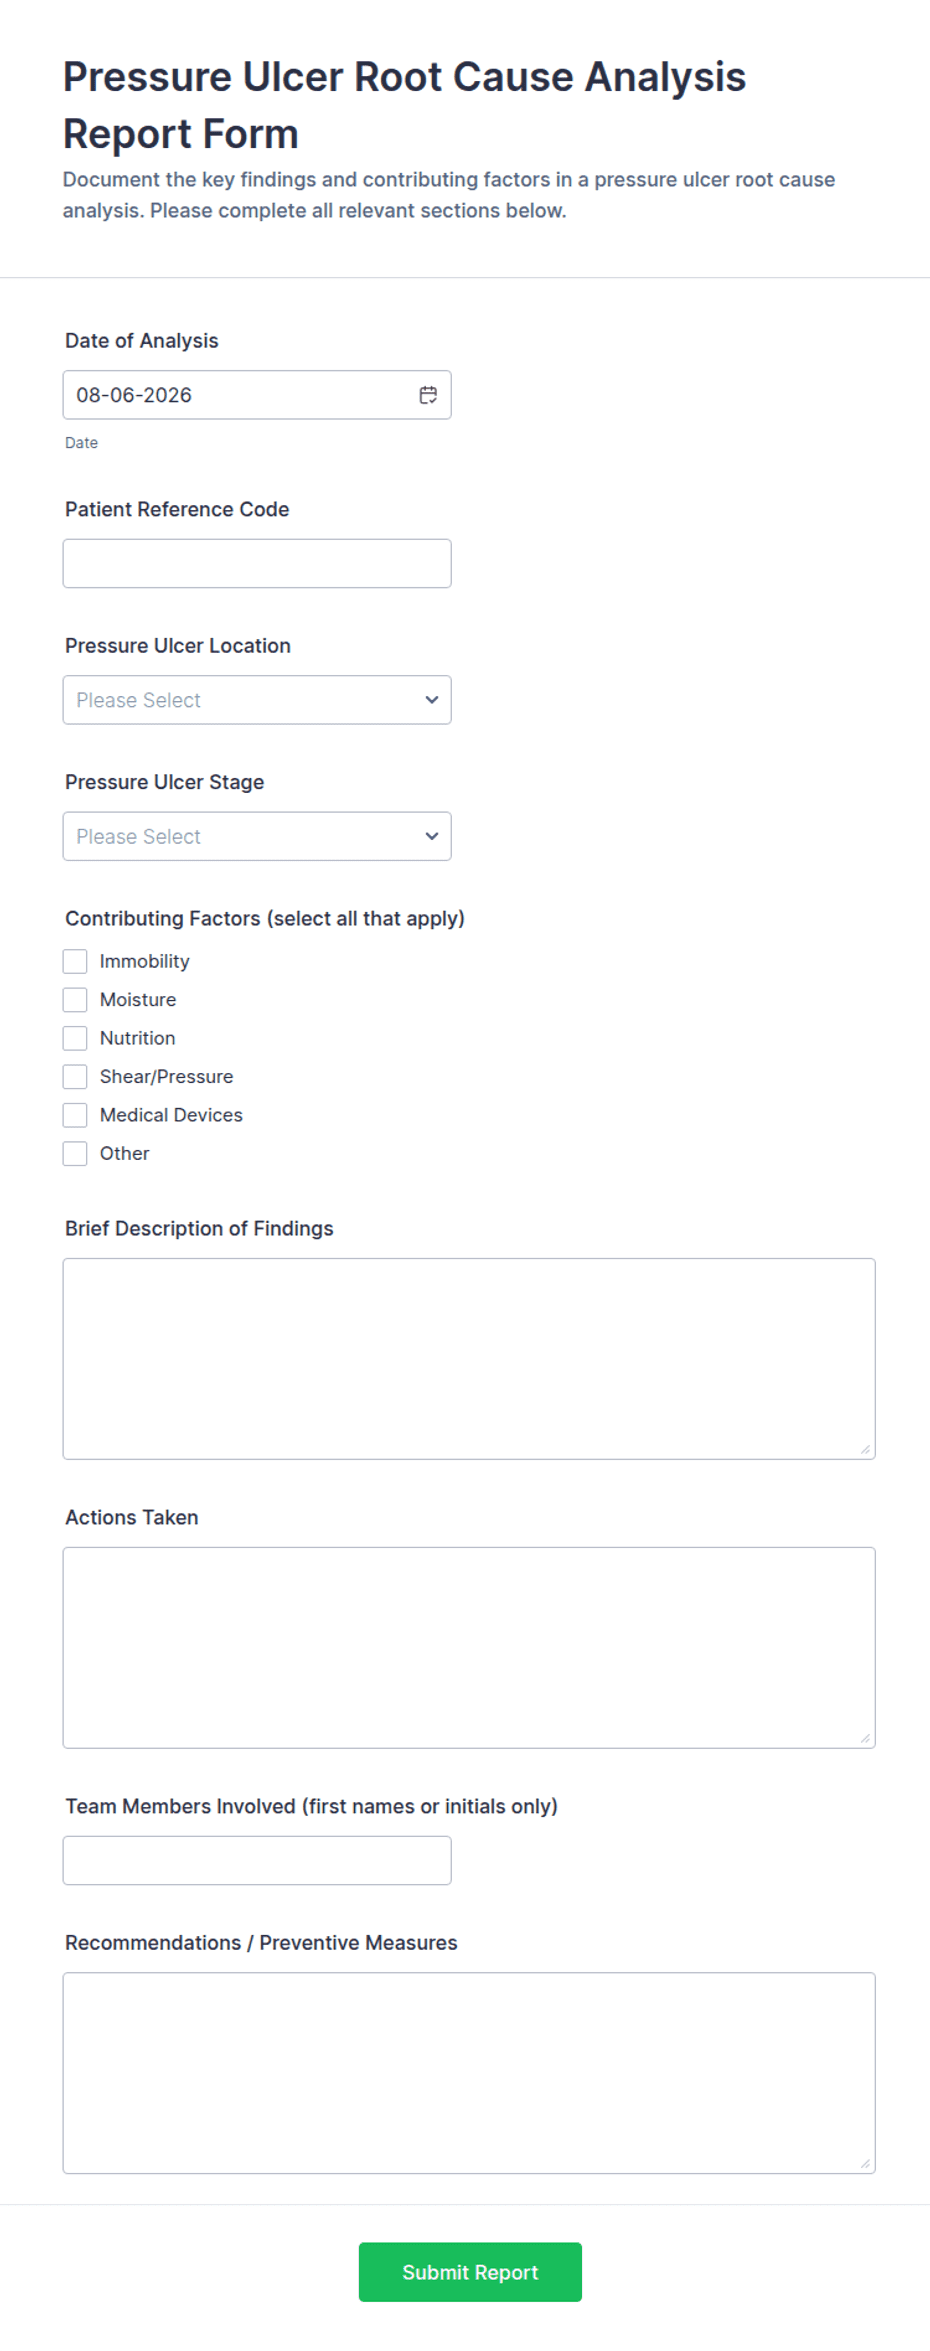Submit the report with green button
930x2351 pixels.
pos(470,2272)
